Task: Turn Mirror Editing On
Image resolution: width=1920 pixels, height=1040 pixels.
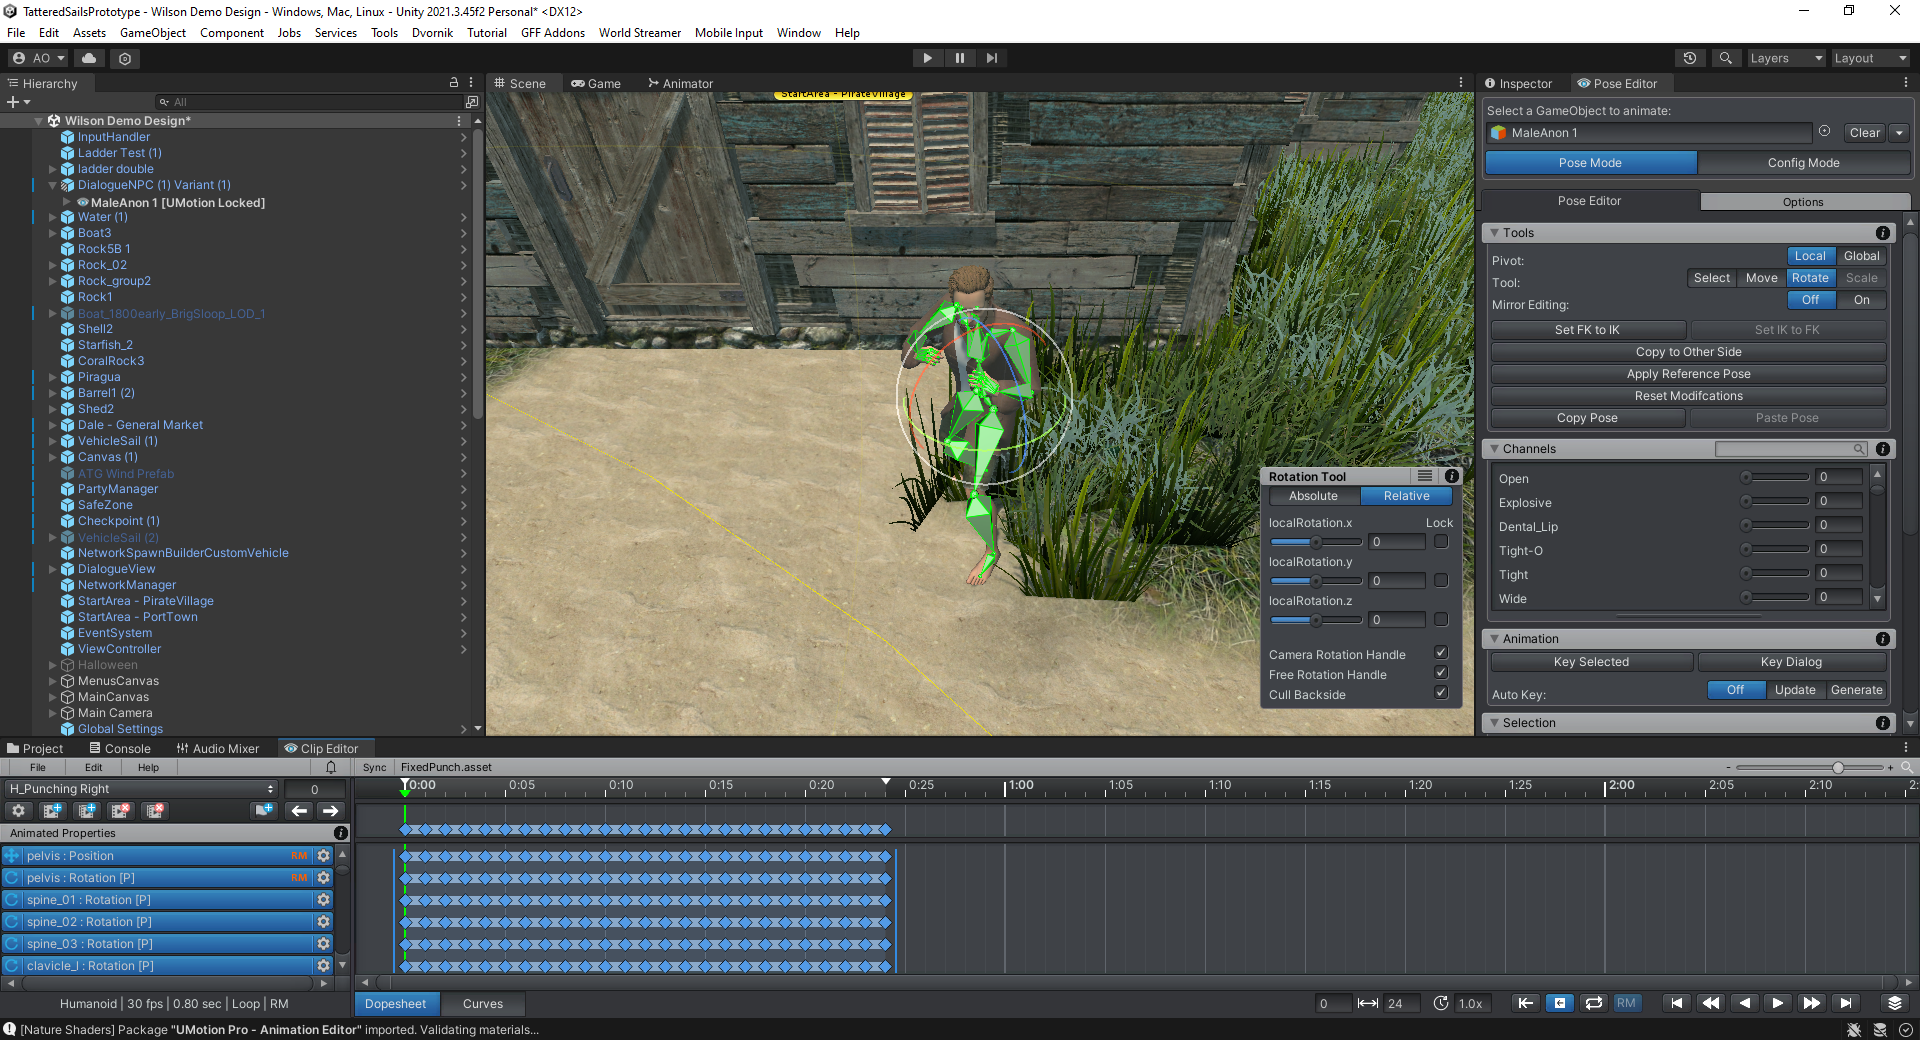Action: [x=1861, y=300]
